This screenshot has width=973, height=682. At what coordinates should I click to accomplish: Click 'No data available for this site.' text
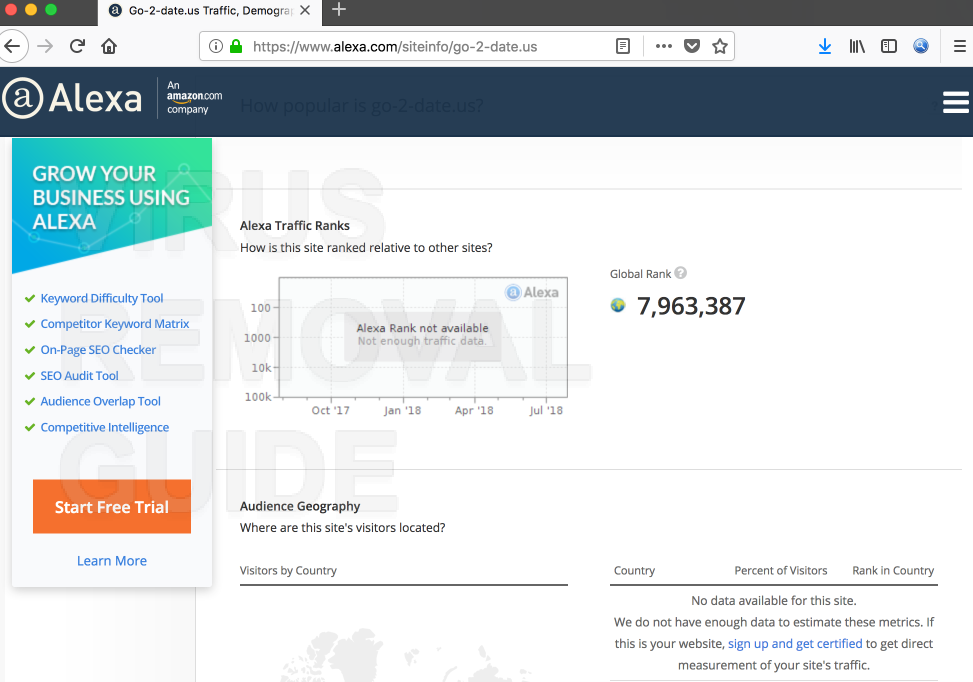click(x=774, y=601)
